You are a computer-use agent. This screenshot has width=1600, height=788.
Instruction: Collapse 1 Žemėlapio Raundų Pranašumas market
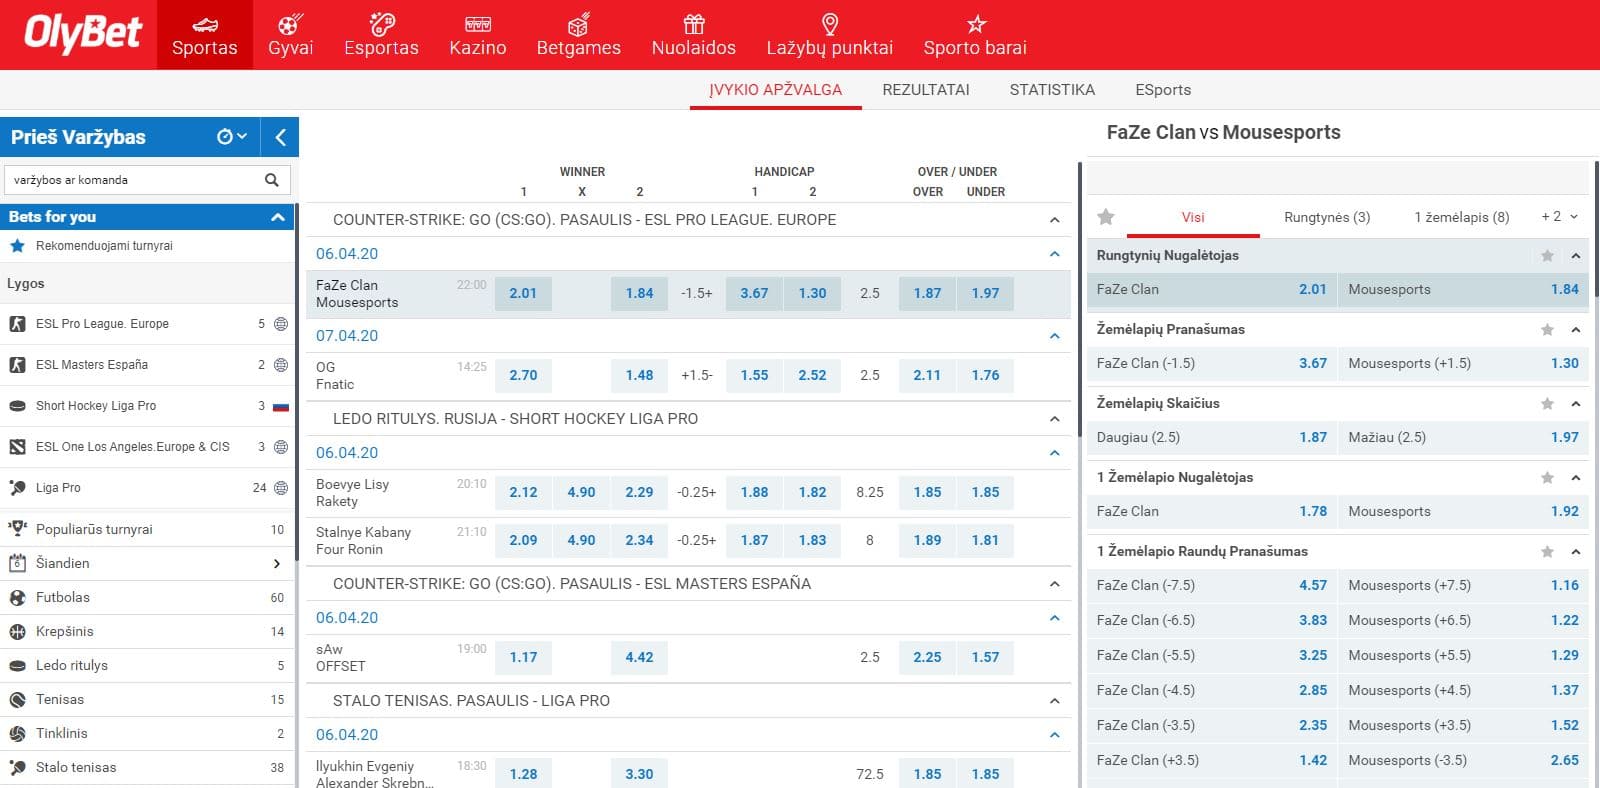1576,552
